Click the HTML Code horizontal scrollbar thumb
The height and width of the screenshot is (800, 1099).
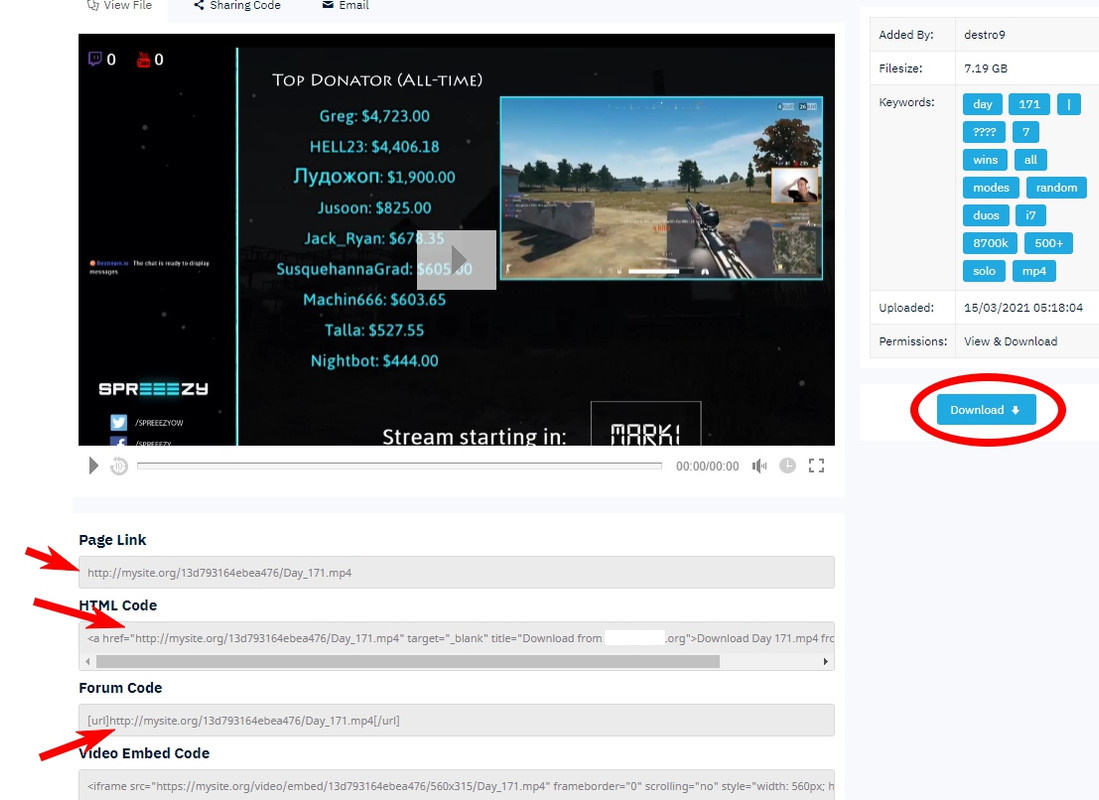(408, 661)
